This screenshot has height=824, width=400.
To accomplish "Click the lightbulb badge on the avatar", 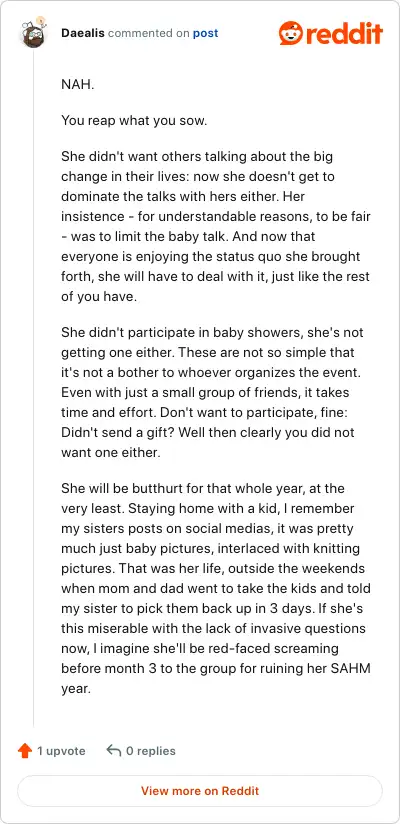I will pyautogui.click(x=40, y=21).
